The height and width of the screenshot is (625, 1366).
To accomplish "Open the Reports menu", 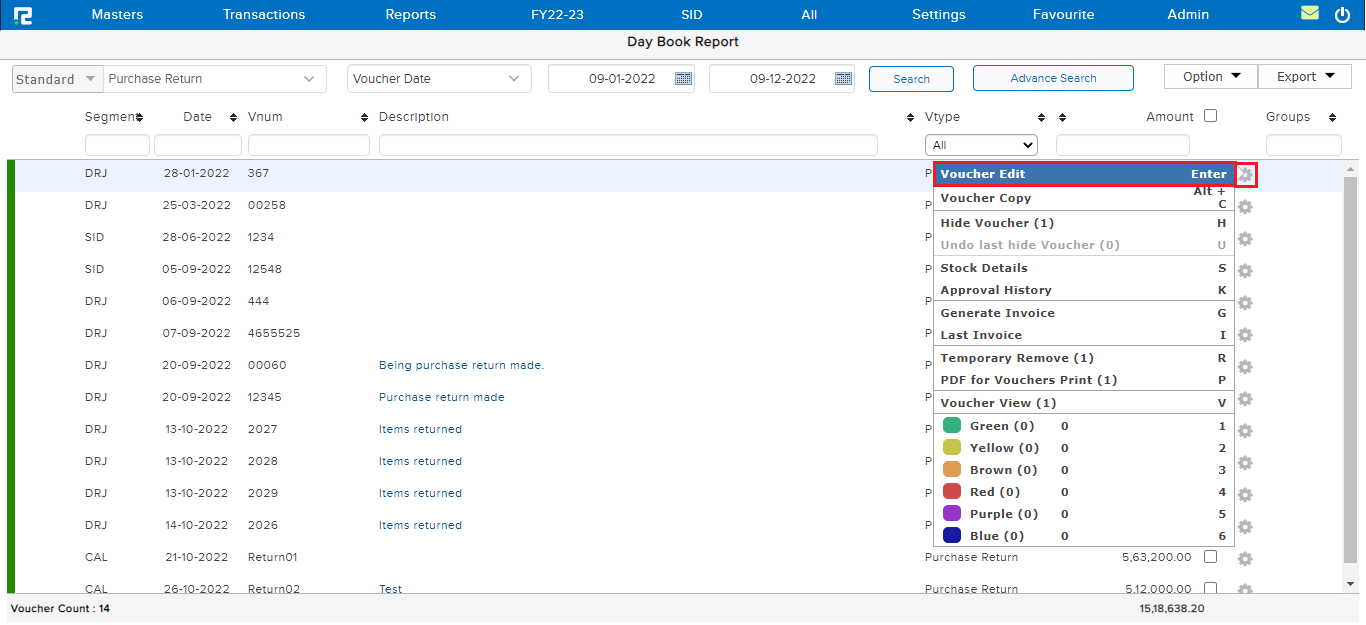I will click(410, 15).
